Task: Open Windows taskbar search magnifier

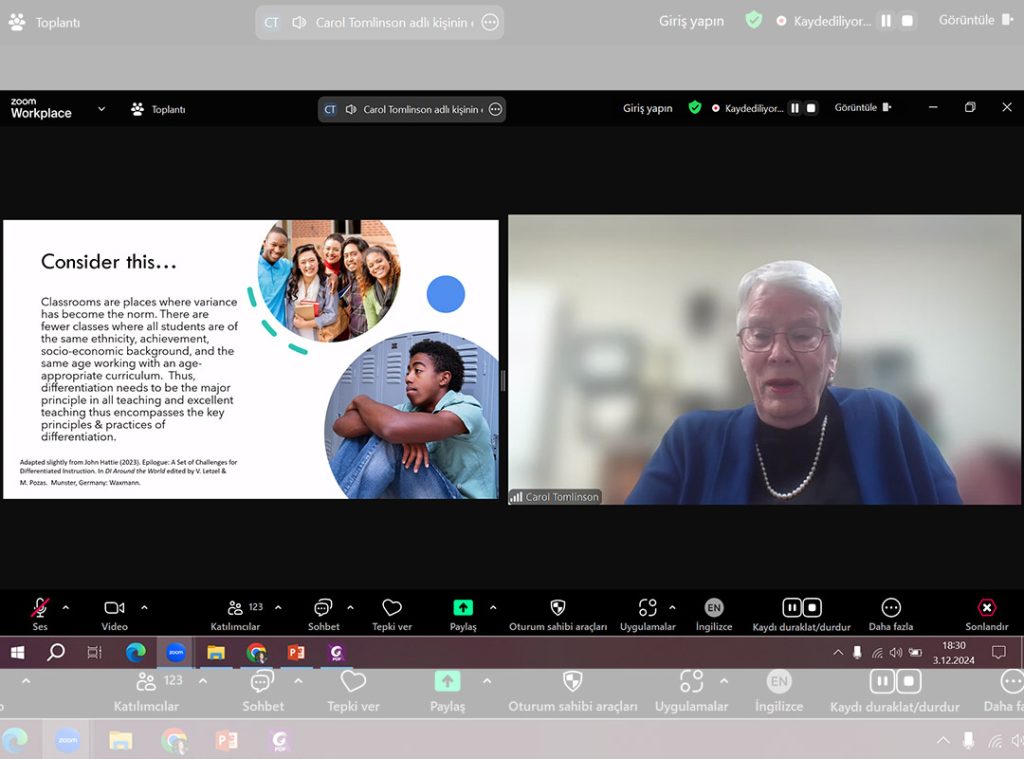Action: pyautogui.click(x=56, y=652)
